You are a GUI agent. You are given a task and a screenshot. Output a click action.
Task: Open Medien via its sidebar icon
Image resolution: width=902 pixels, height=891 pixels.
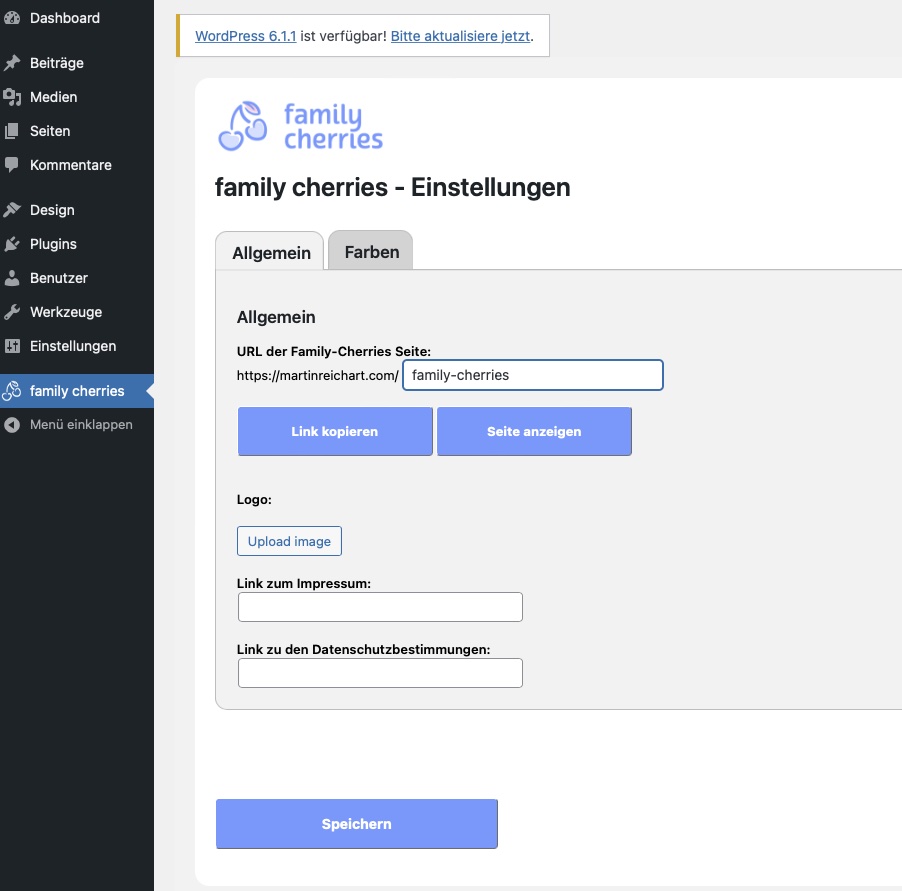(x=12, y=97)
